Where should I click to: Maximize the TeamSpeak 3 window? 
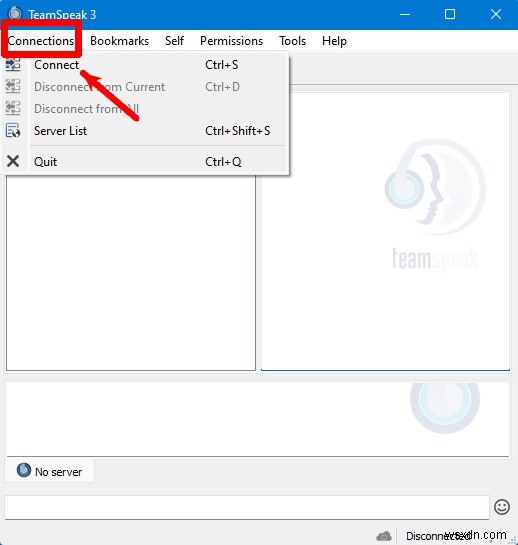pyautogui.click(x=450, y=14)
